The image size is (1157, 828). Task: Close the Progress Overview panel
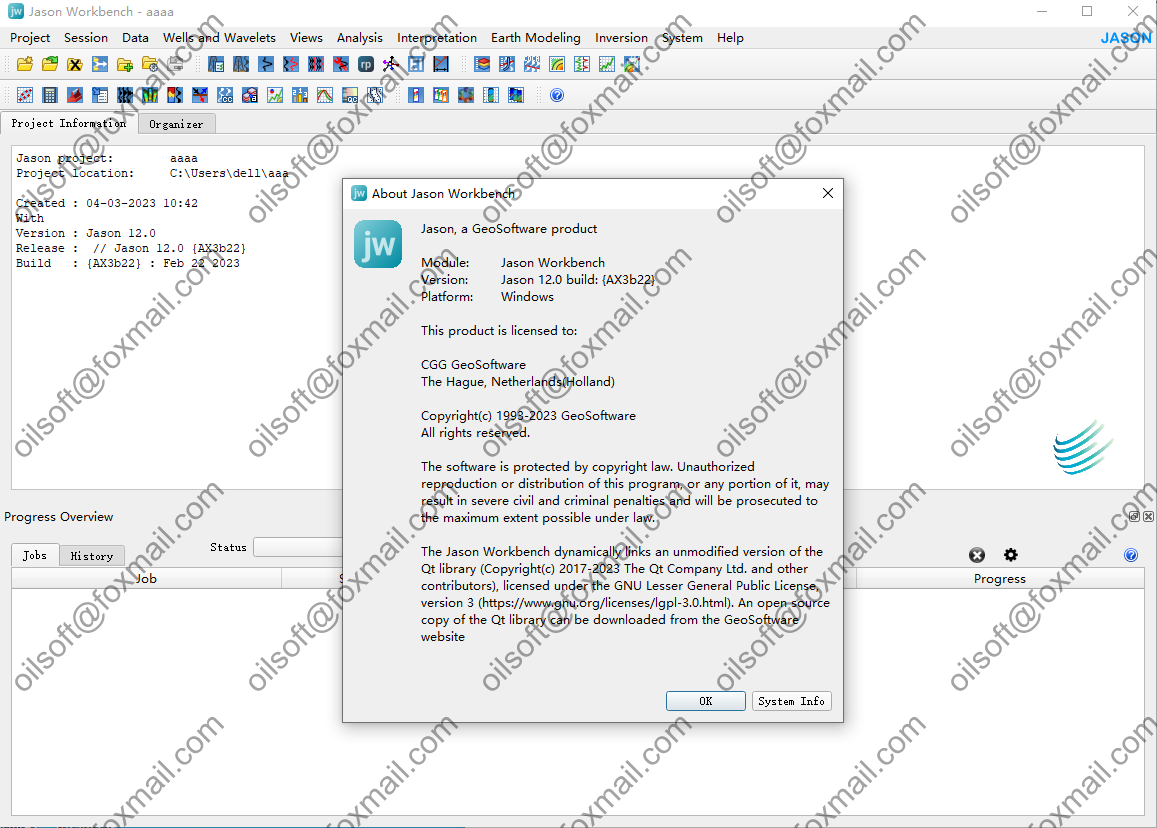1148,517
